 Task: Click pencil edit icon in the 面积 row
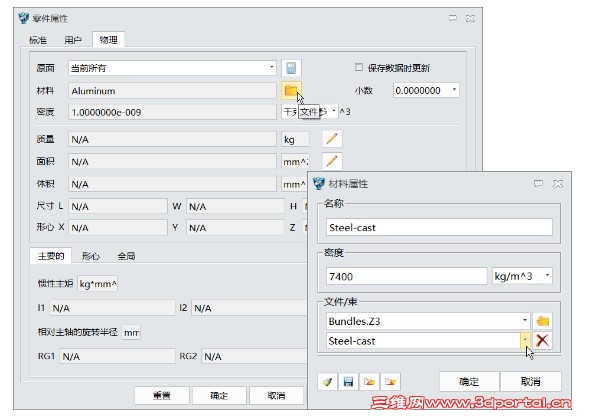pos(332,161)
